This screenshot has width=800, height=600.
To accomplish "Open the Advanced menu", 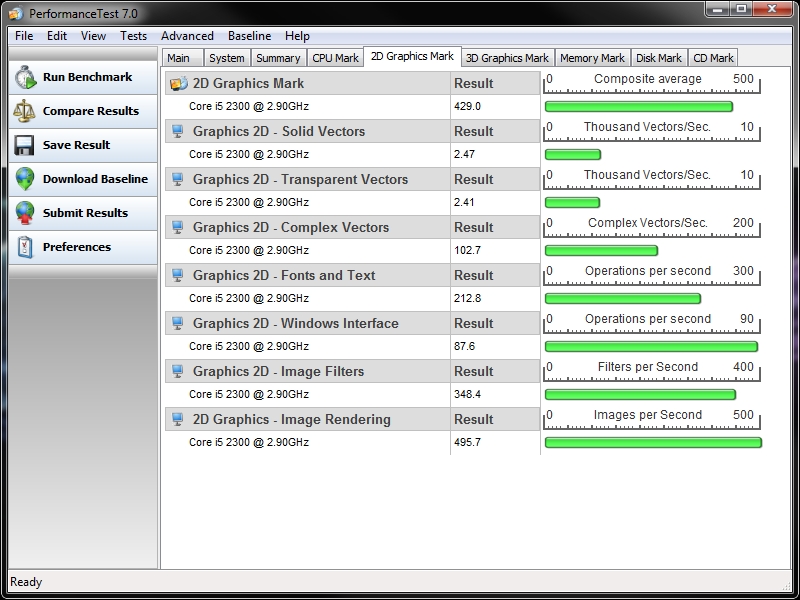I will [187, 36].
